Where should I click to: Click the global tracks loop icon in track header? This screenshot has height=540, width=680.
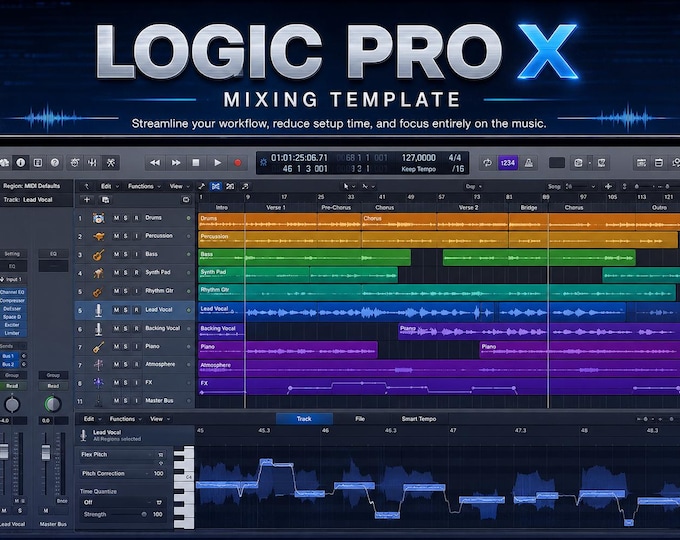[186, 200]
